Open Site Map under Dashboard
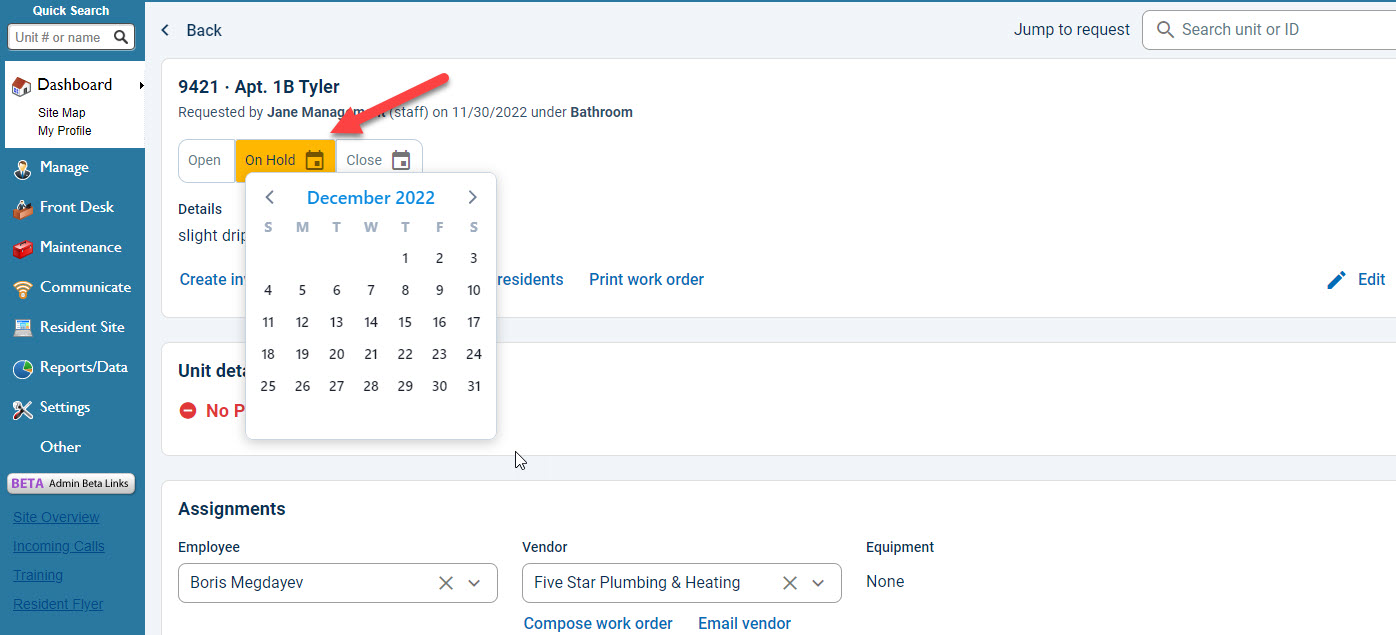Viewport: 1396px width, 635px height. (62, 113)
